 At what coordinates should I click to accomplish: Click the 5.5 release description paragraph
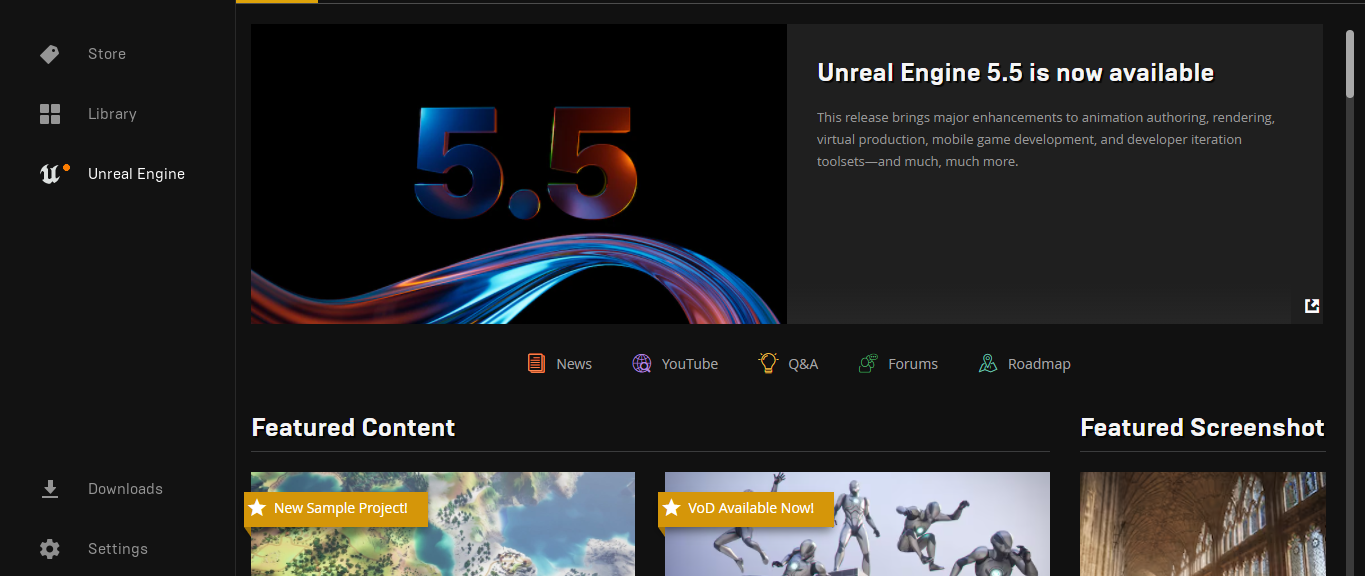tap(1046, 139)
